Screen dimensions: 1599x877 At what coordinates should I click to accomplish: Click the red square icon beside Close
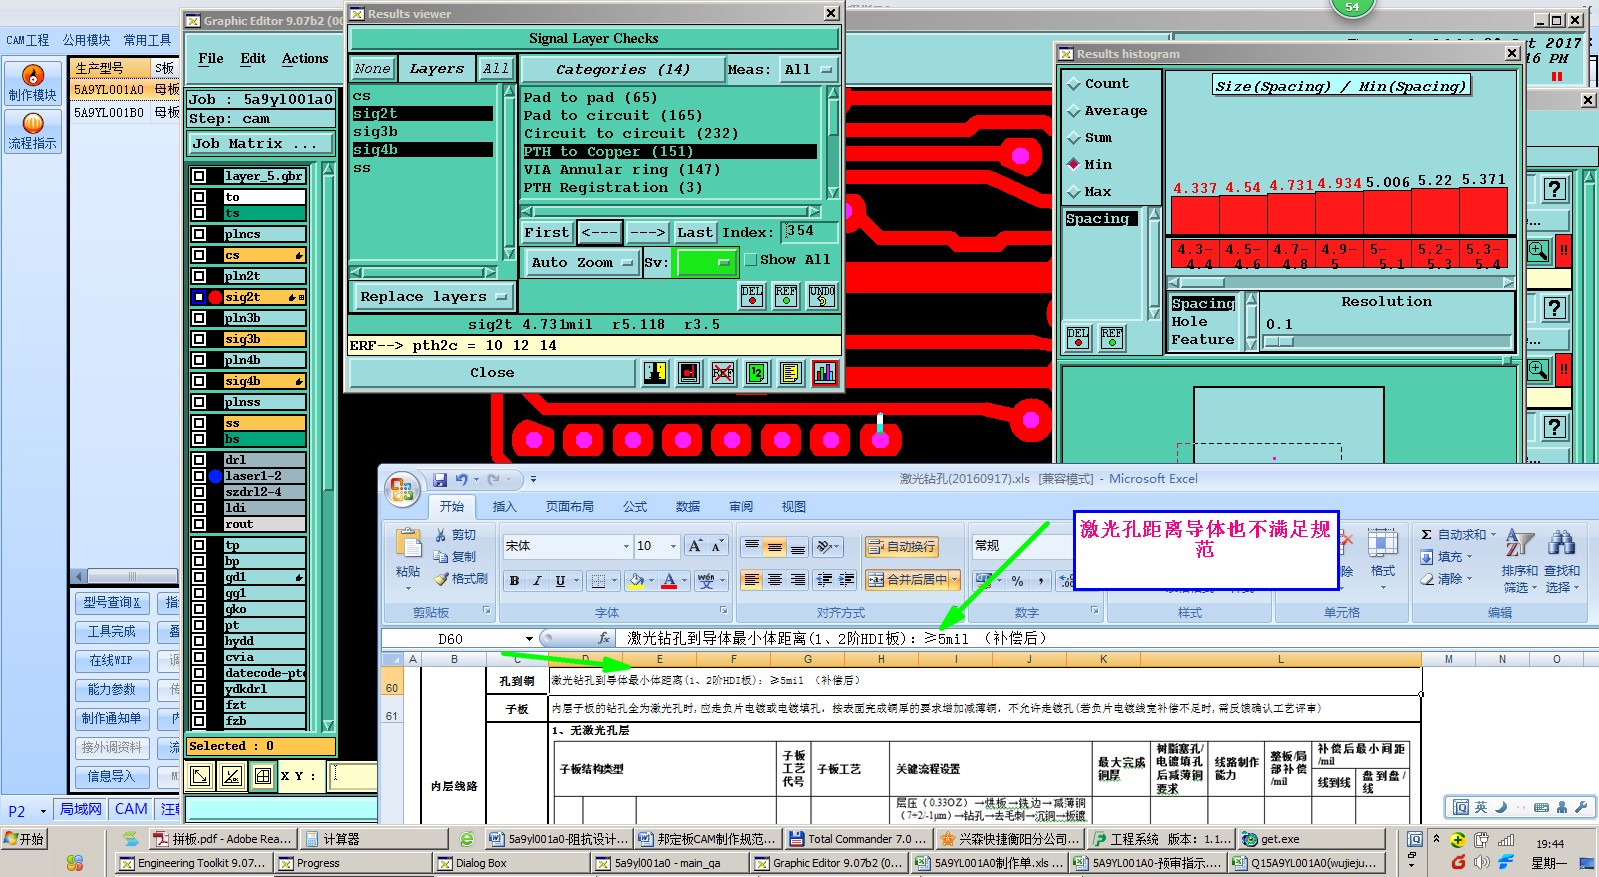coord(689,373)
